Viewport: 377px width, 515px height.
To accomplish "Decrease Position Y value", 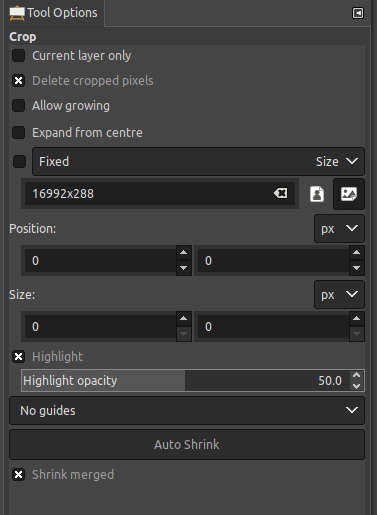I will pyautogui.click(x=357, y=268).
